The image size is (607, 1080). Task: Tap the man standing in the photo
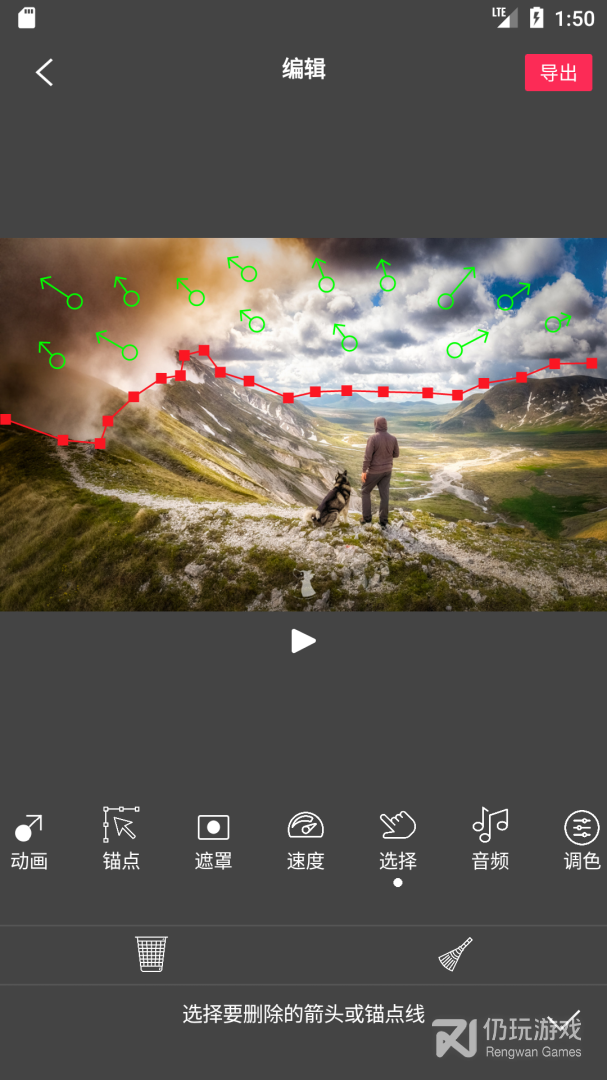tap(378, 470)
